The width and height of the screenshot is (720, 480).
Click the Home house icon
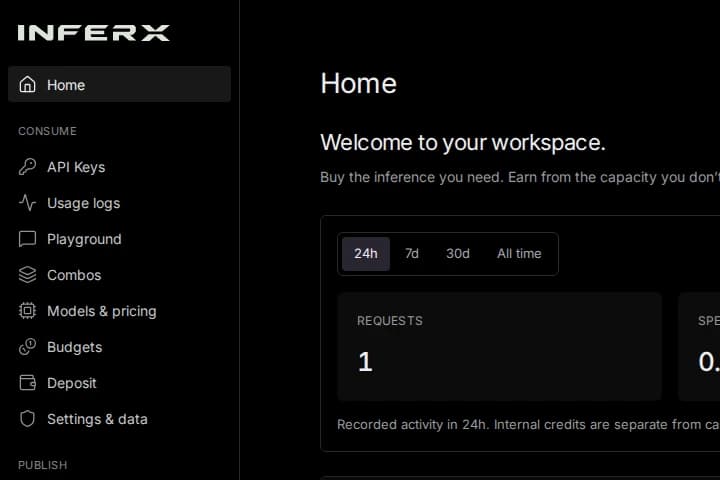tap(28, 85)
